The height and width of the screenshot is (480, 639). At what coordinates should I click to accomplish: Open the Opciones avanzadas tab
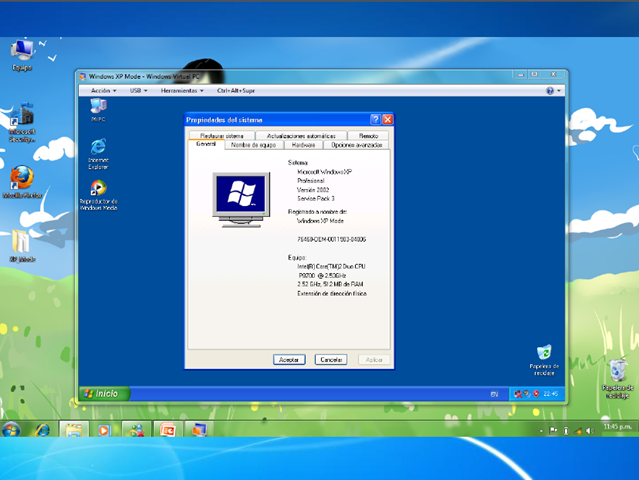click(x=355, y=145)
